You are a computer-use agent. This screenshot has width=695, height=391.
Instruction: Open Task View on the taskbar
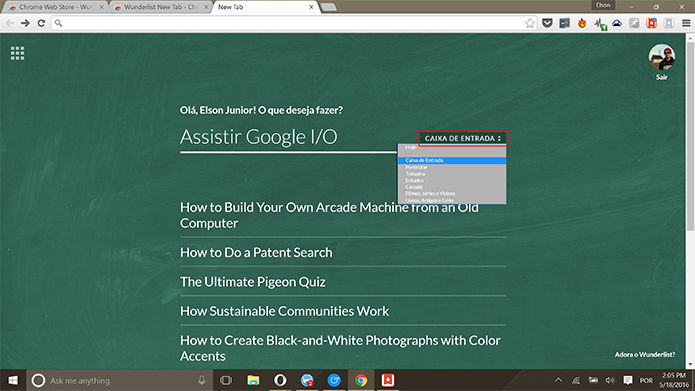pos(226,380)
